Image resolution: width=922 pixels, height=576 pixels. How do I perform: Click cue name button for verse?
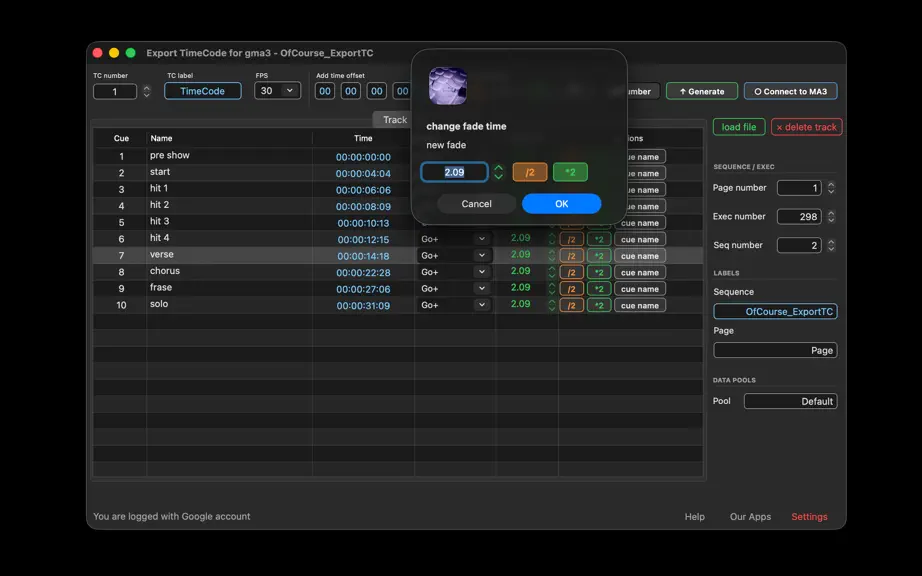point(640,256)
